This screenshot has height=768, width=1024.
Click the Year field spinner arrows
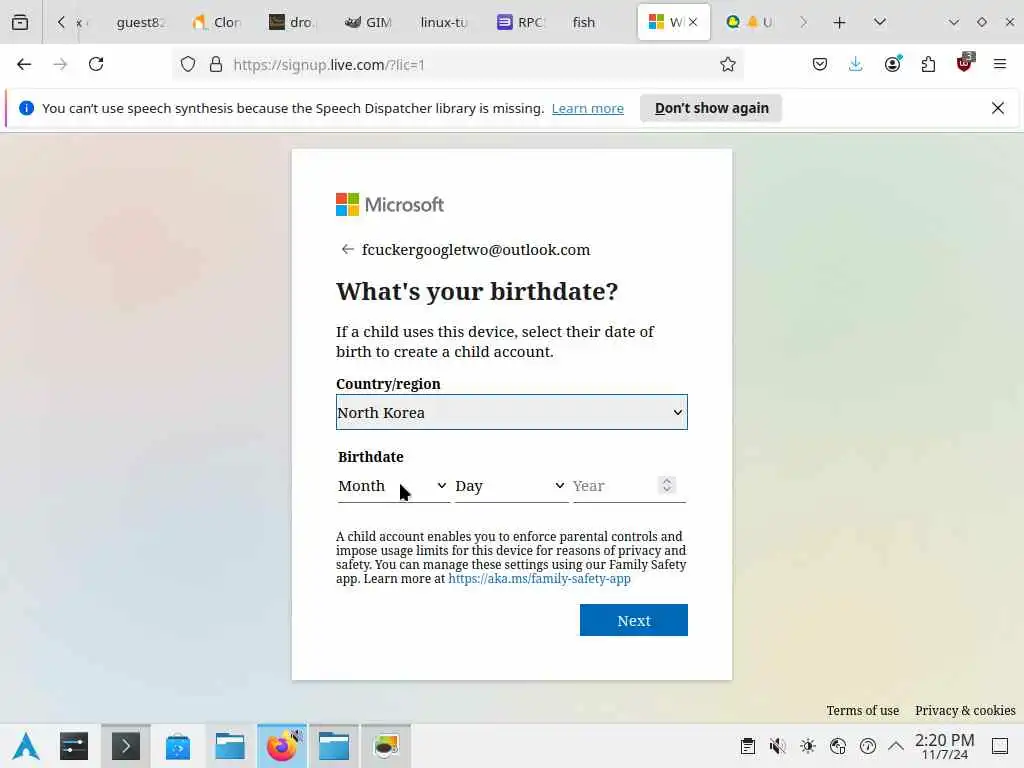click(667, 485)
